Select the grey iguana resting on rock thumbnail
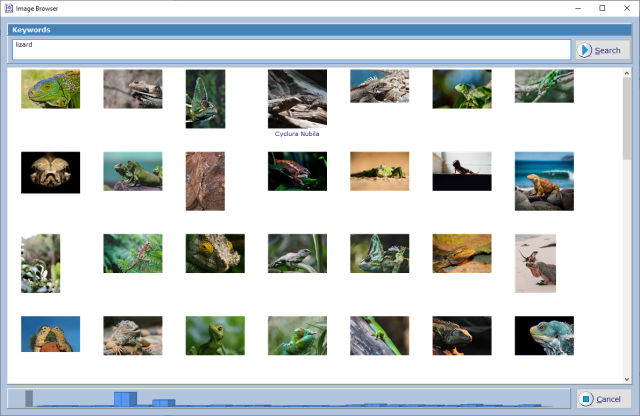The width and height of the screenshot is (640, 416). point(133,336)
